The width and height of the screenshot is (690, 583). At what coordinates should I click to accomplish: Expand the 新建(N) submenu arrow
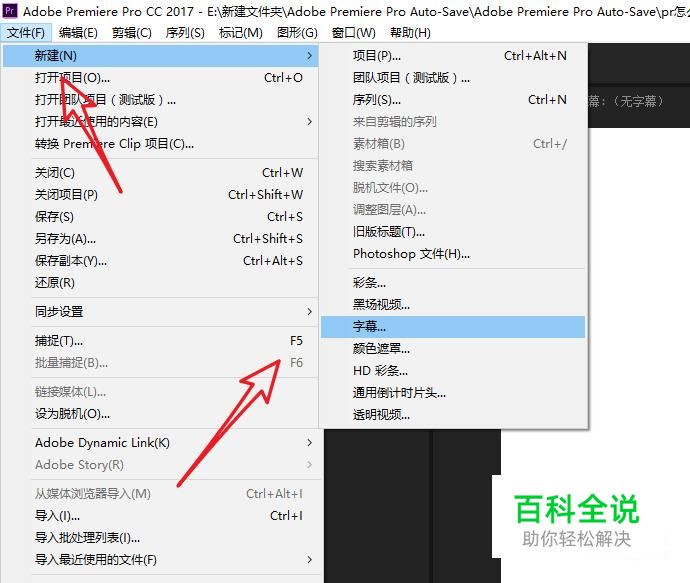click(x=309, y=56)
